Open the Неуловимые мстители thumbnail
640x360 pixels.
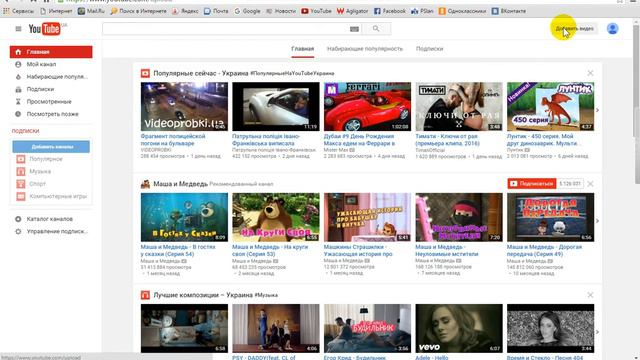pyautogui.click(x=459, y=217)
